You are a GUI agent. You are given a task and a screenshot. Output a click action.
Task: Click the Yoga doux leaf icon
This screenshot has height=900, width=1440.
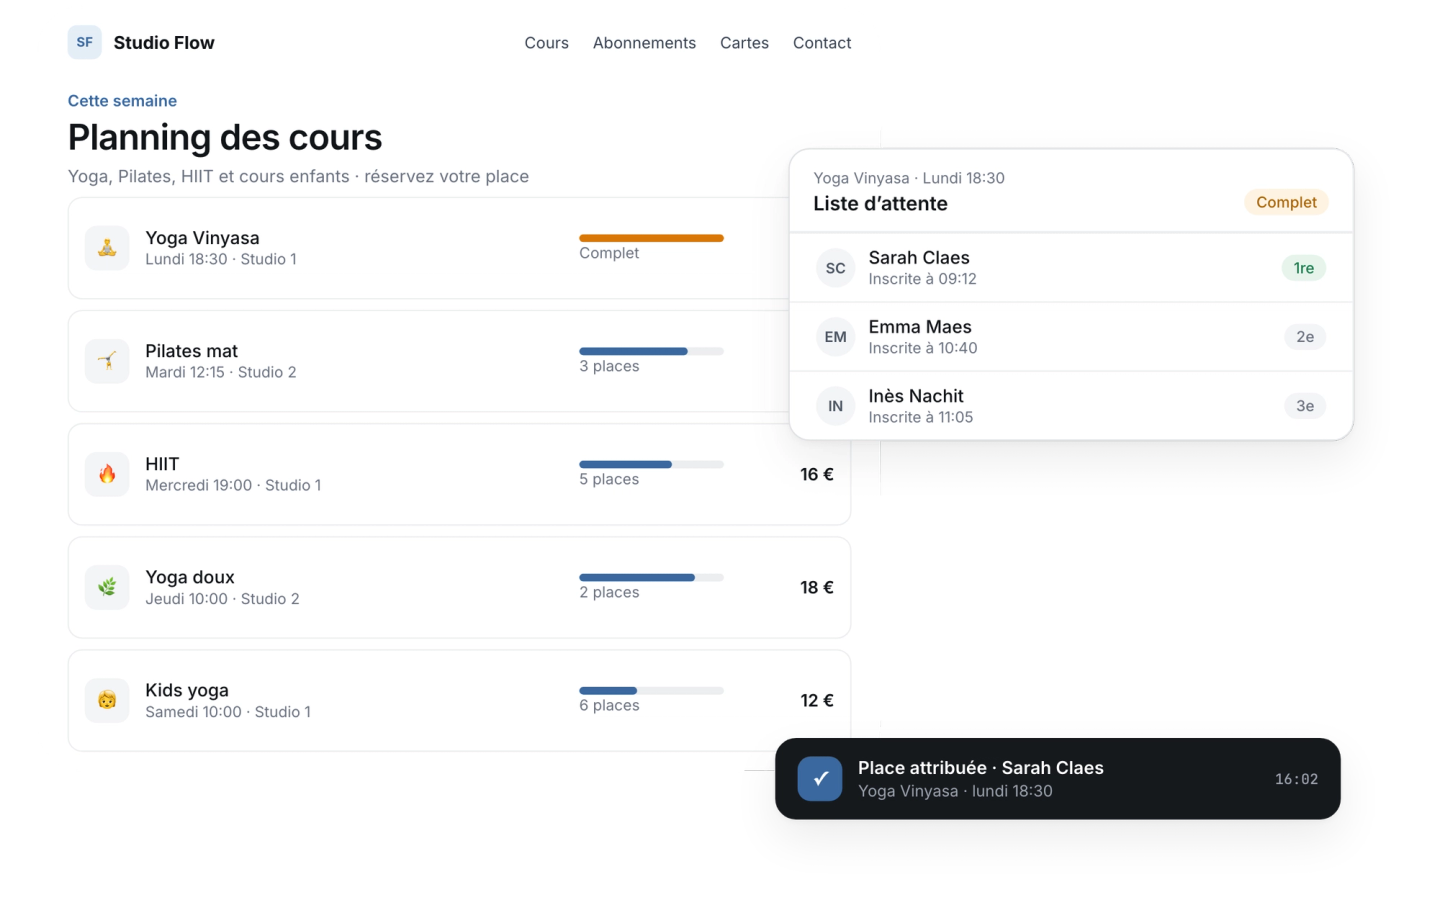[x=107, y=587]
